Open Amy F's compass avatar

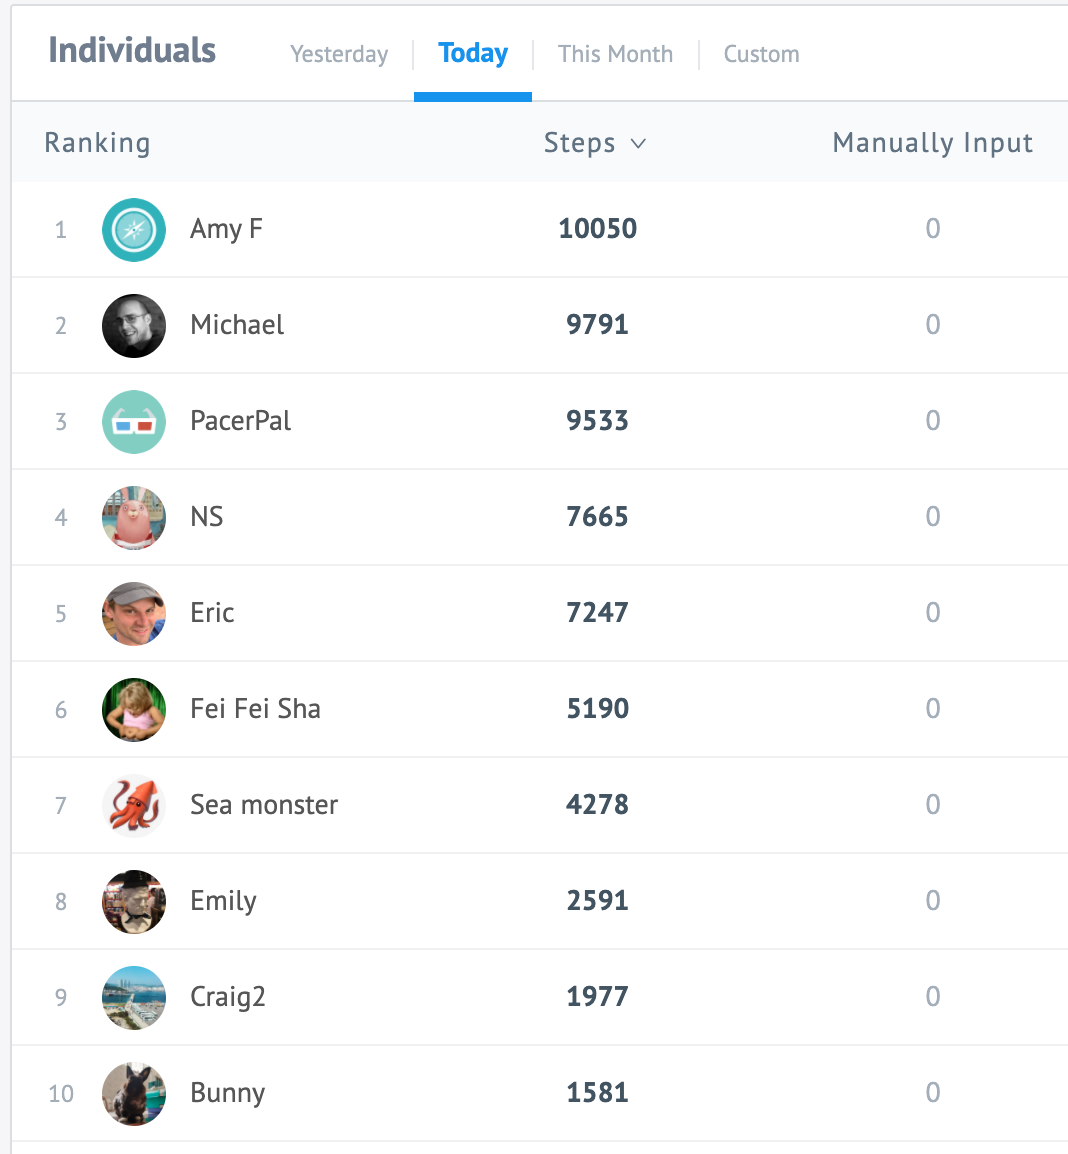coord(134,230)
